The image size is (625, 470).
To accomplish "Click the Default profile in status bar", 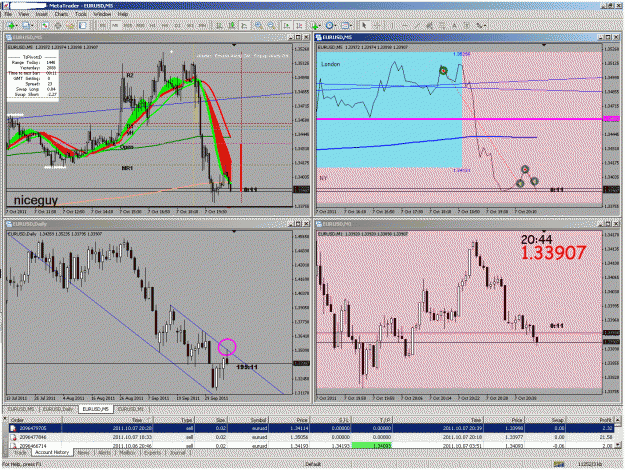I will pyautogui.click(x=313, y=464).
